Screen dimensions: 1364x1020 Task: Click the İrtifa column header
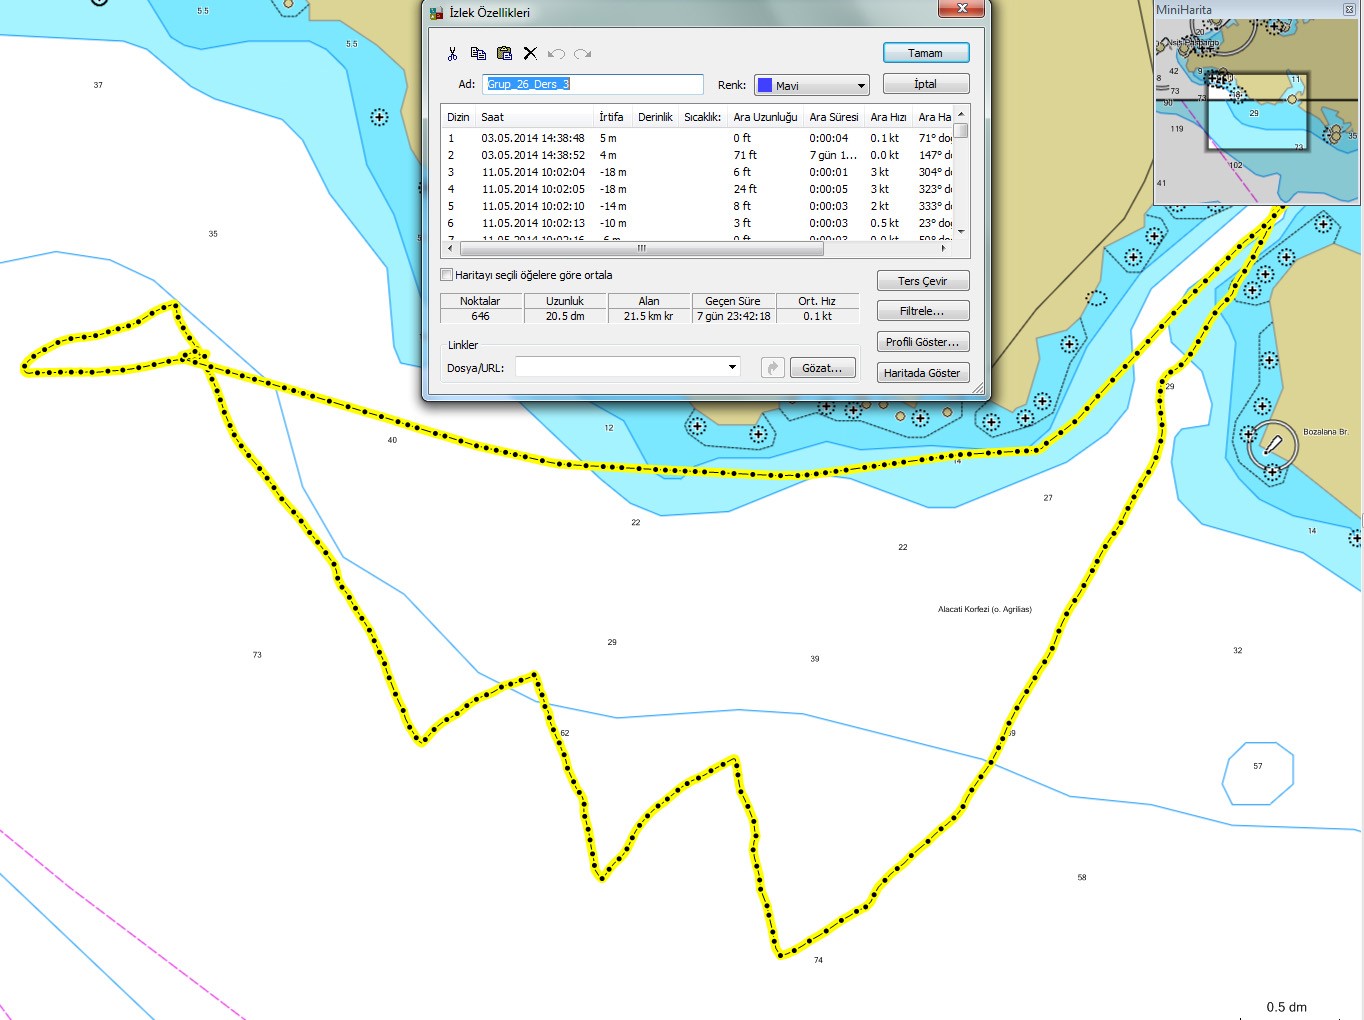click(613, 117)
